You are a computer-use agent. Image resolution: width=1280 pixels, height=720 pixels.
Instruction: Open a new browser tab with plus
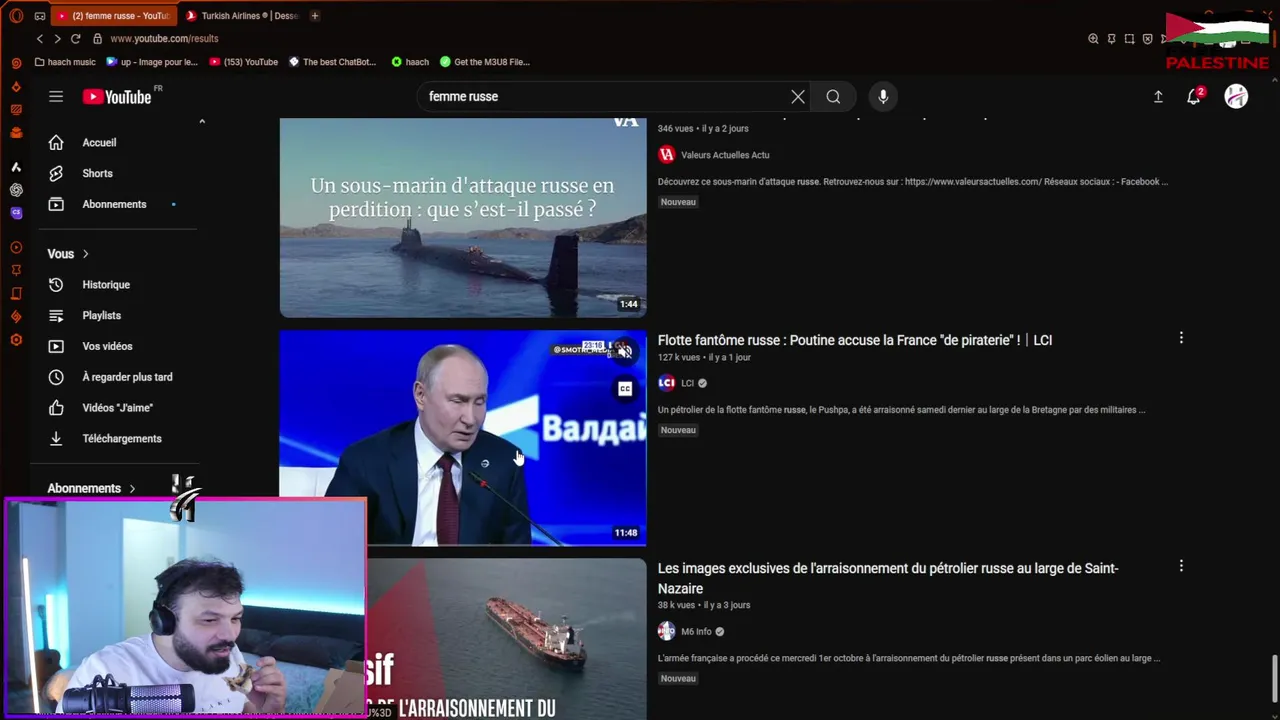pyautogui.click(x=315, y=16)
